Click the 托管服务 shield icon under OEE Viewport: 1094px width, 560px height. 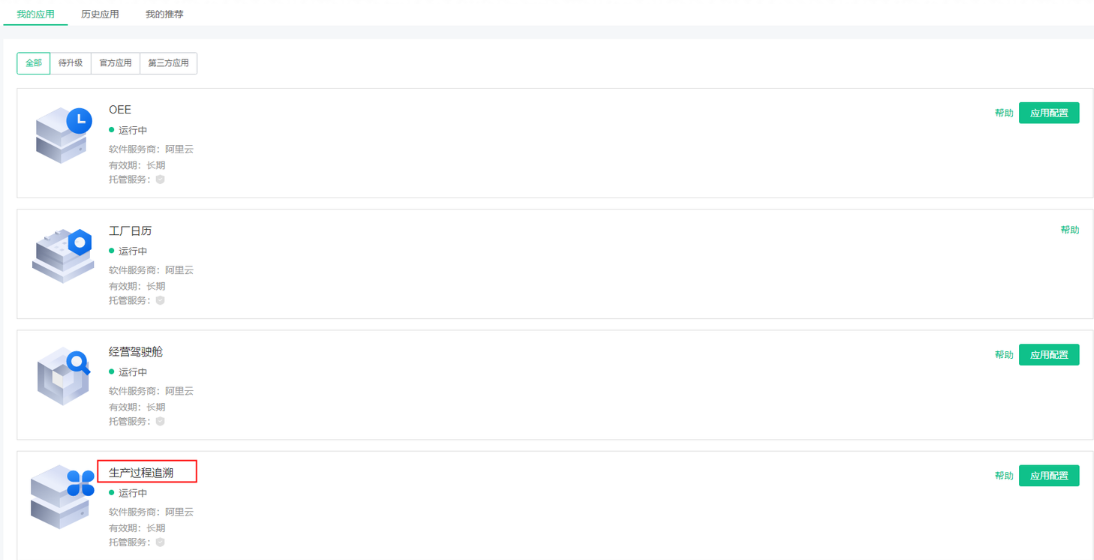160,180
